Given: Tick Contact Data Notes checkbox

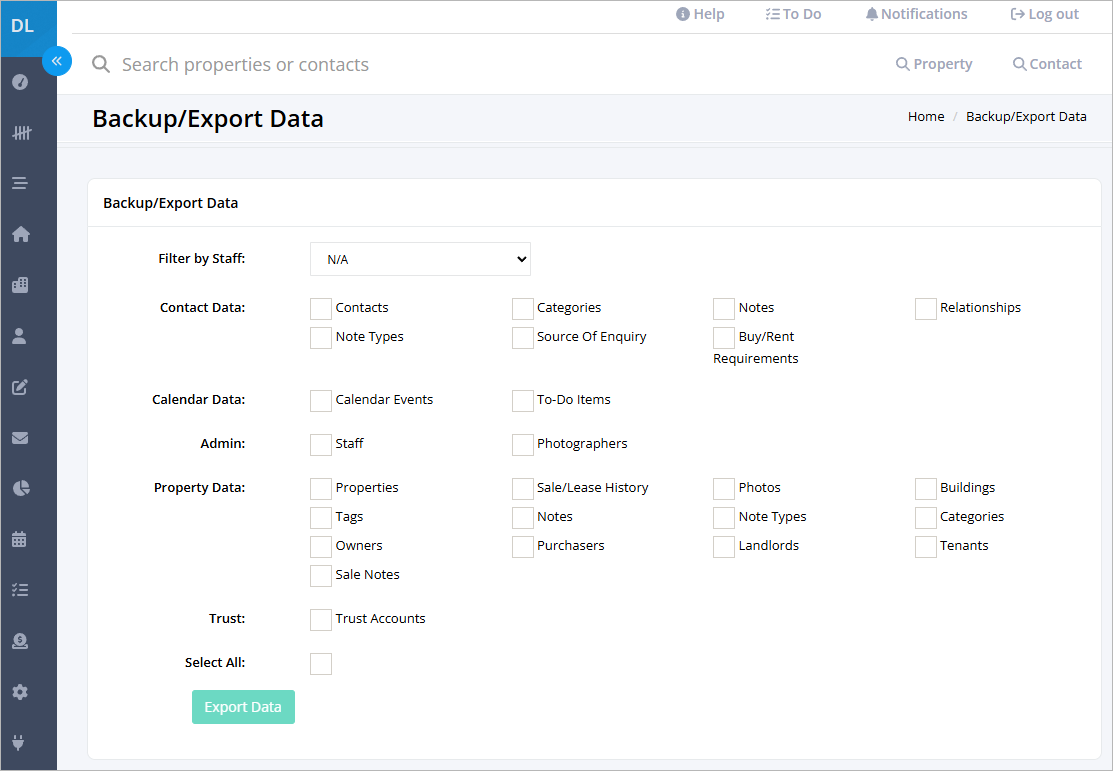Looking at the screenshot, I should 724,309.
